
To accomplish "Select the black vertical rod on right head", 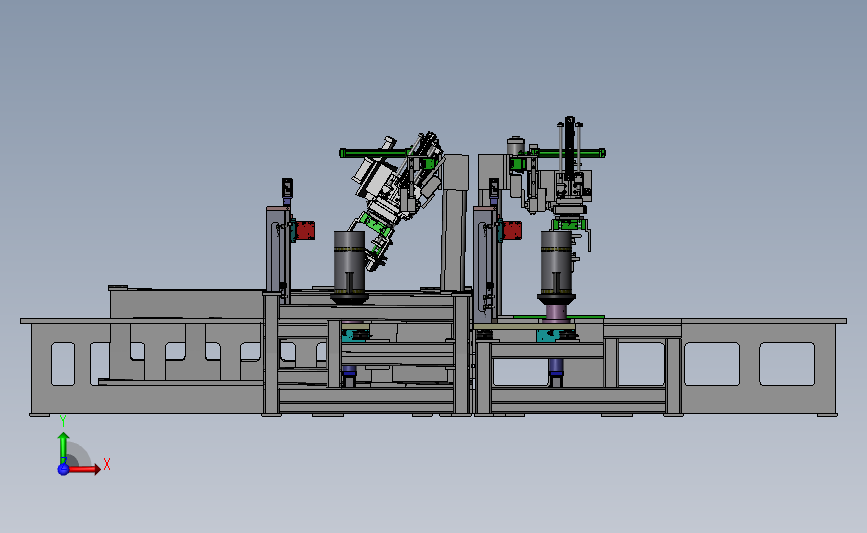I will click(x=570, y=147).
